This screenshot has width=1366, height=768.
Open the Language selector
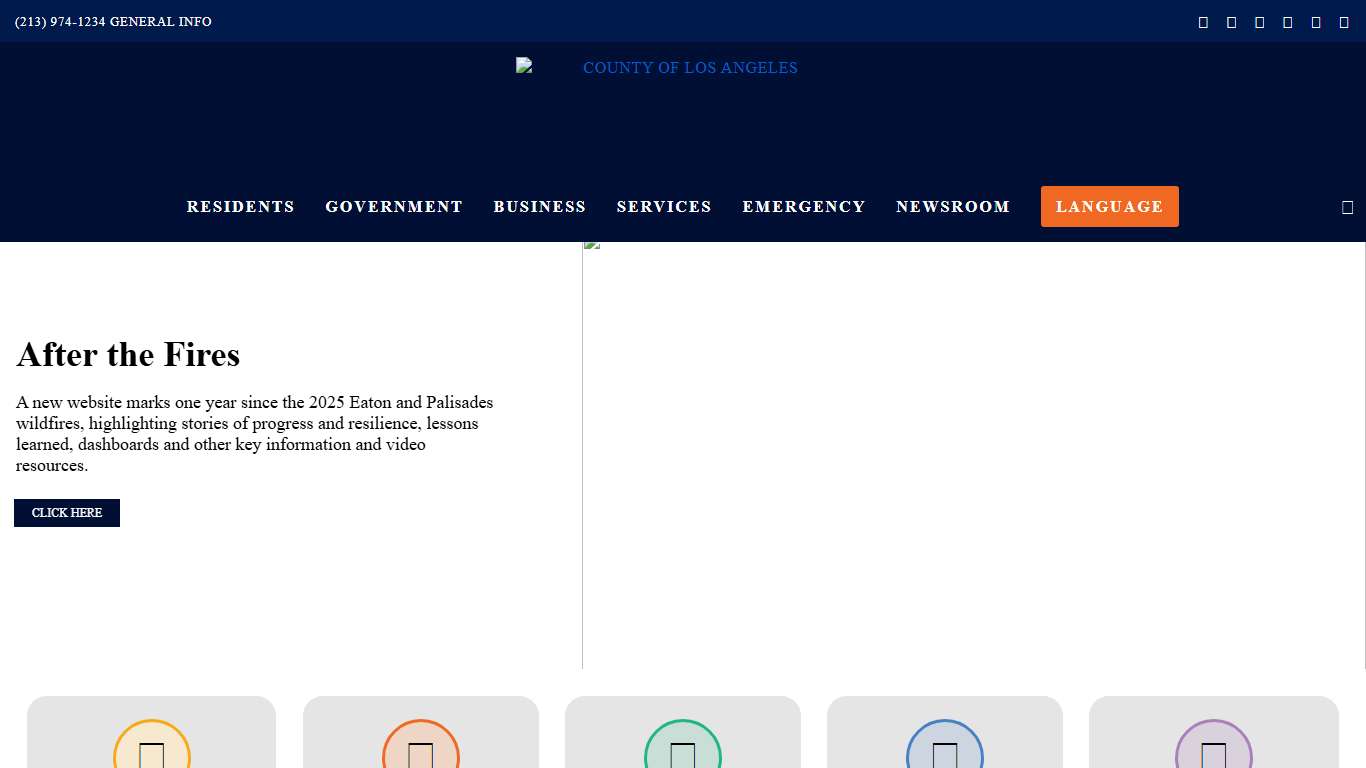tap(1109, 206)
